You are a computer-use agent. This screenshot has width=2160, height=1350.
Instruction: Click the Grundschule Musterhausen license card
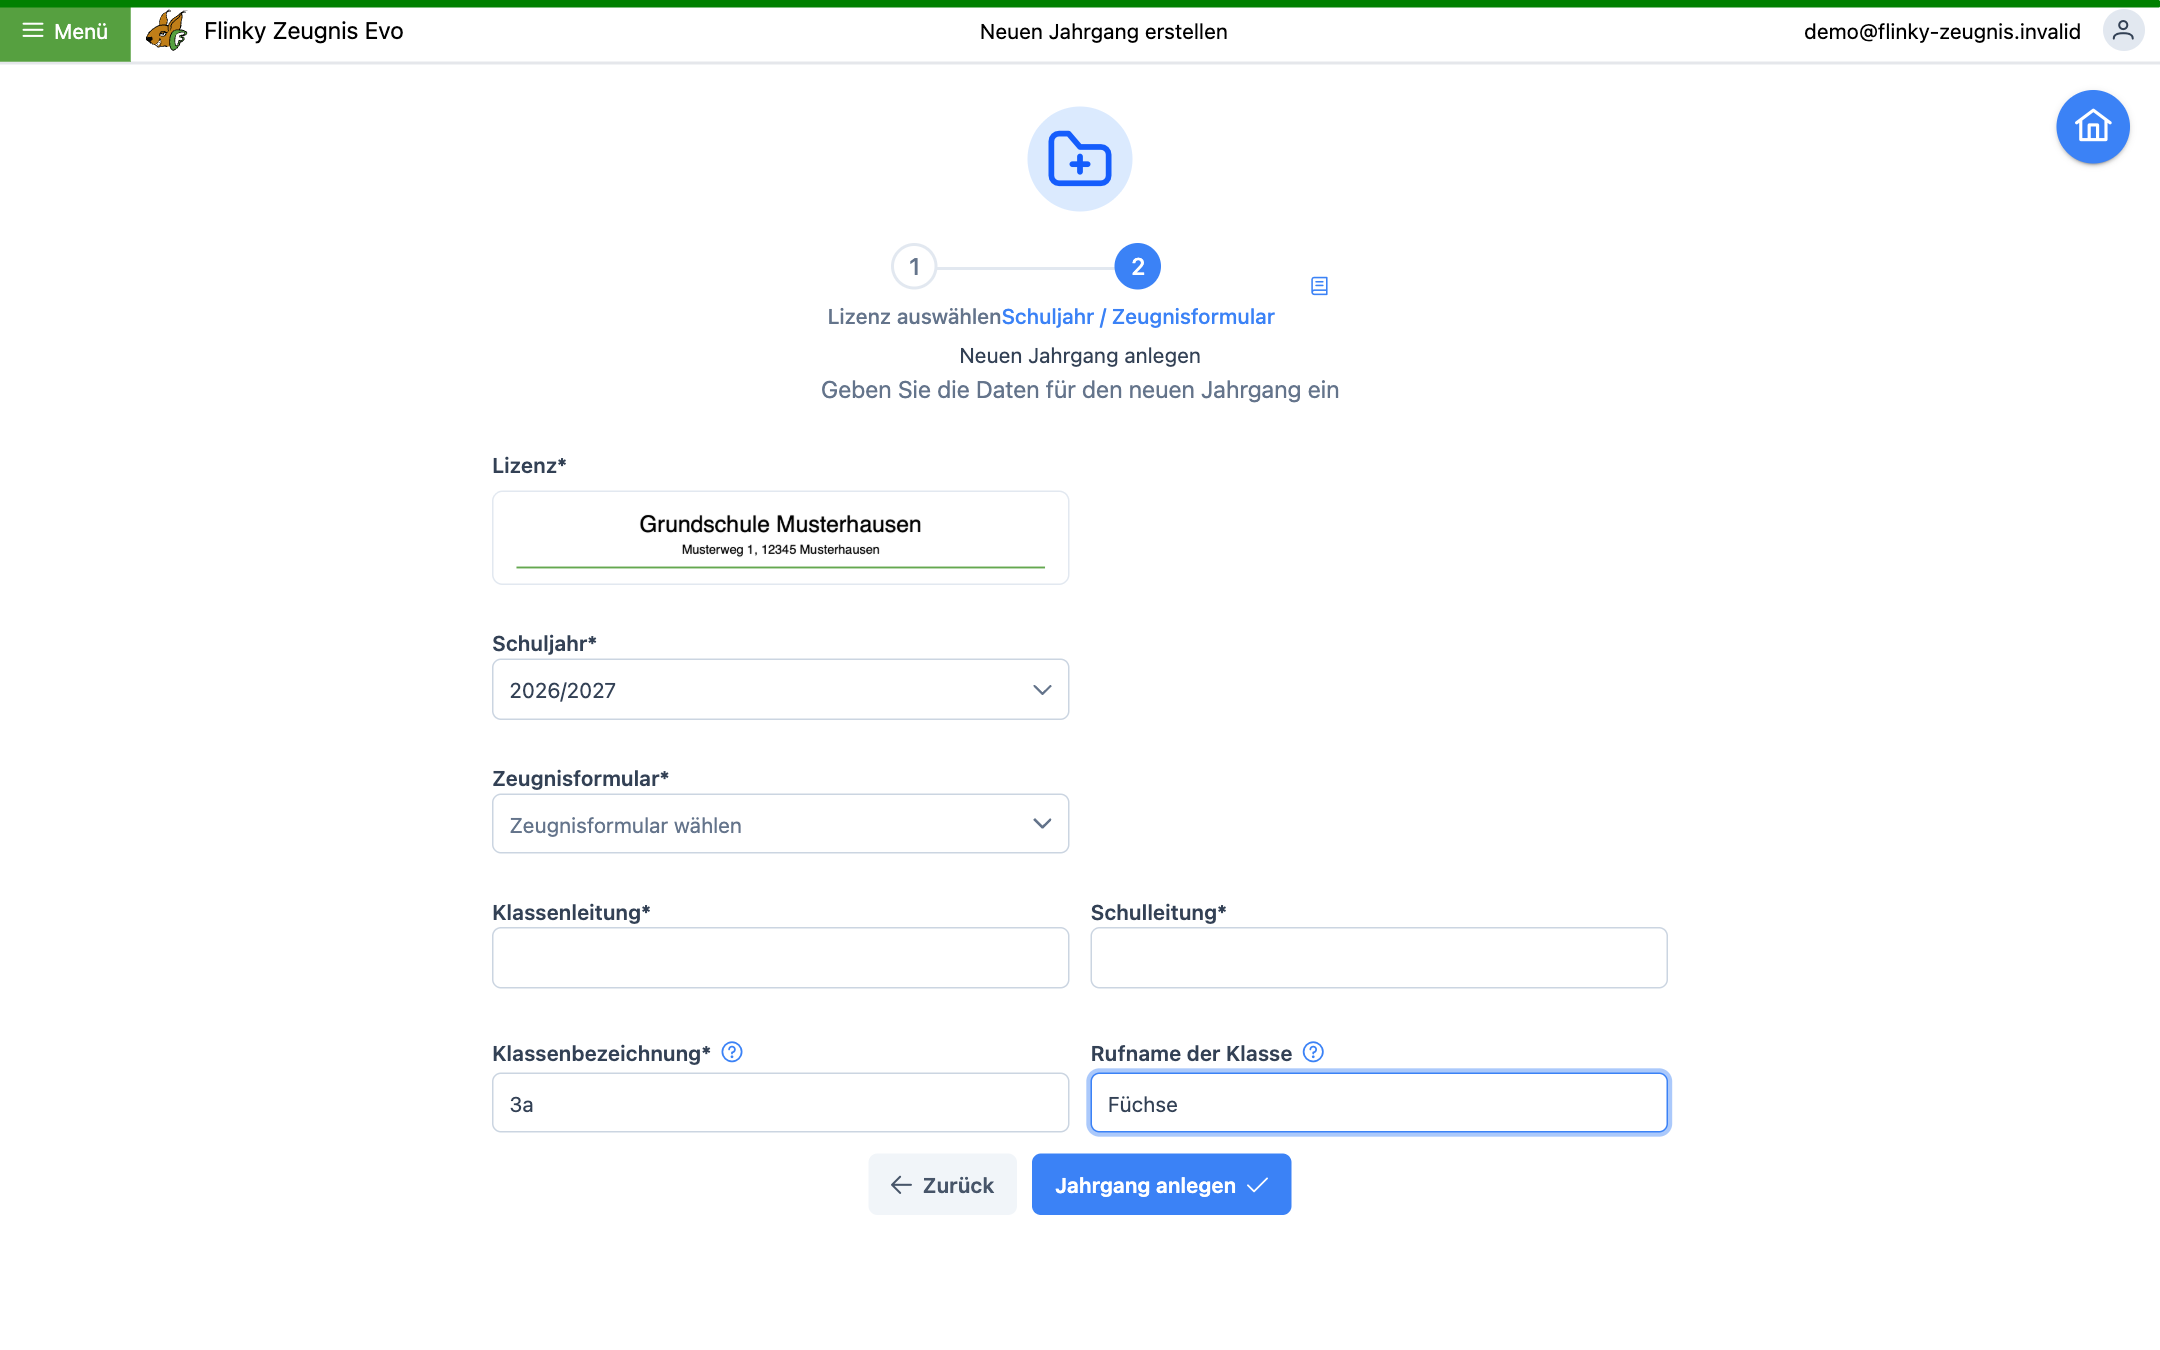point(780,538)
